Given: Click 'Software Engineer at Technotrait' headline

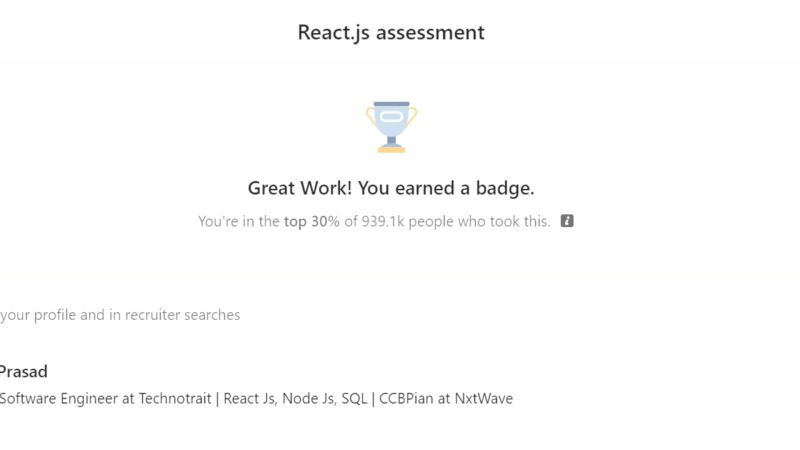Looking at the screenshot, I should pos(106,398).
